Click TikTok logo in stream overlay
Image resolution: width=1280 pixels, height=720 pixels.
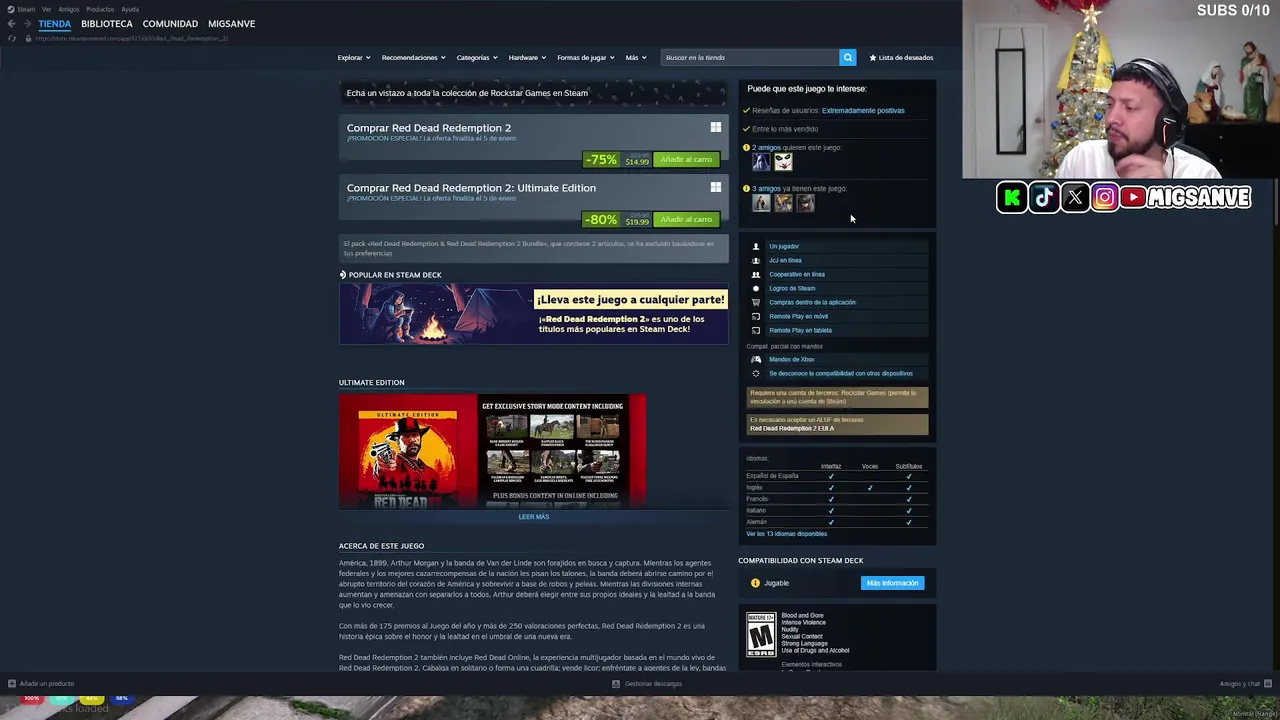point(1043,197)
